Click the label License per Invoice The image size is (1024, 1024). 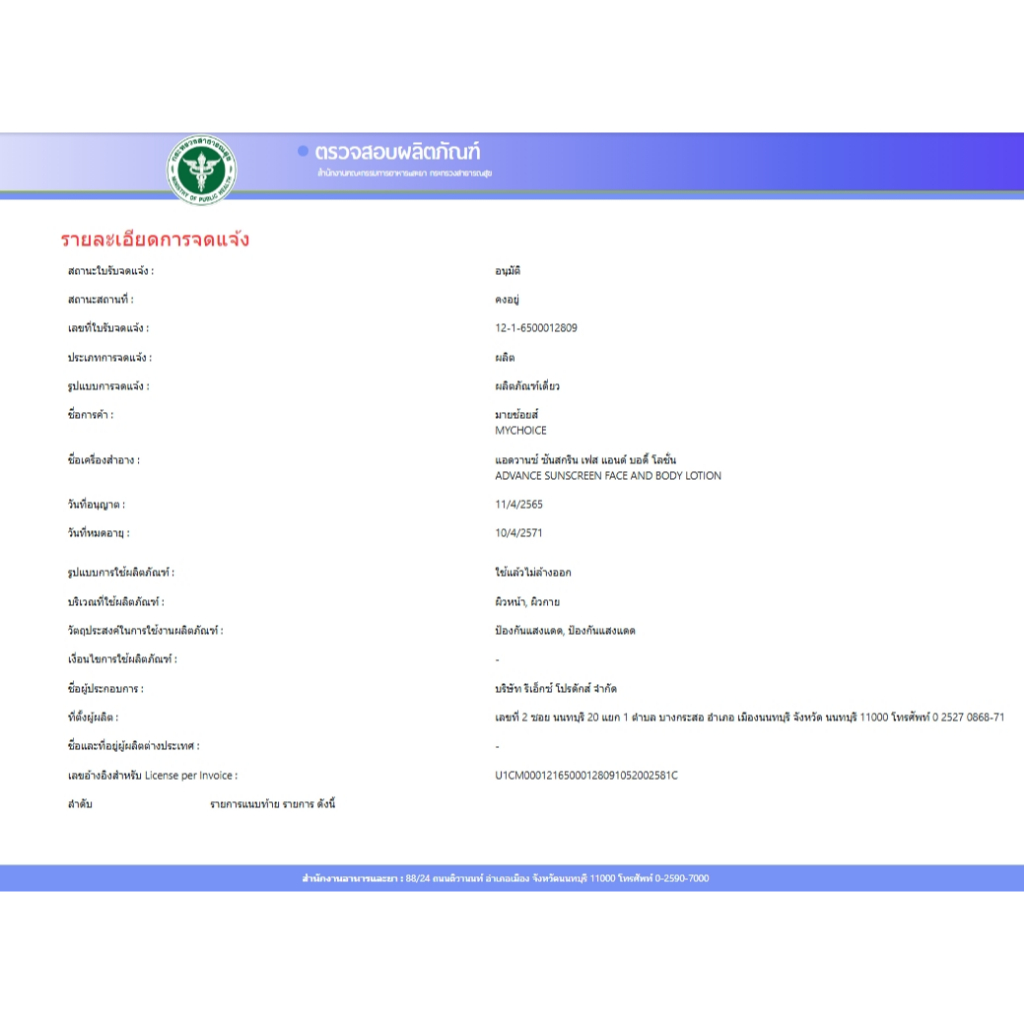(x=153, y=775)
